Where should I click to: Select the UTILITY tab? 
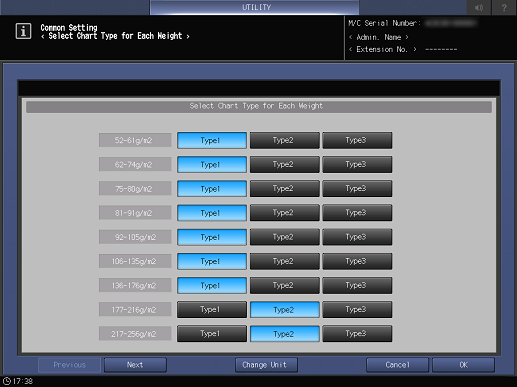coord(255,7)
